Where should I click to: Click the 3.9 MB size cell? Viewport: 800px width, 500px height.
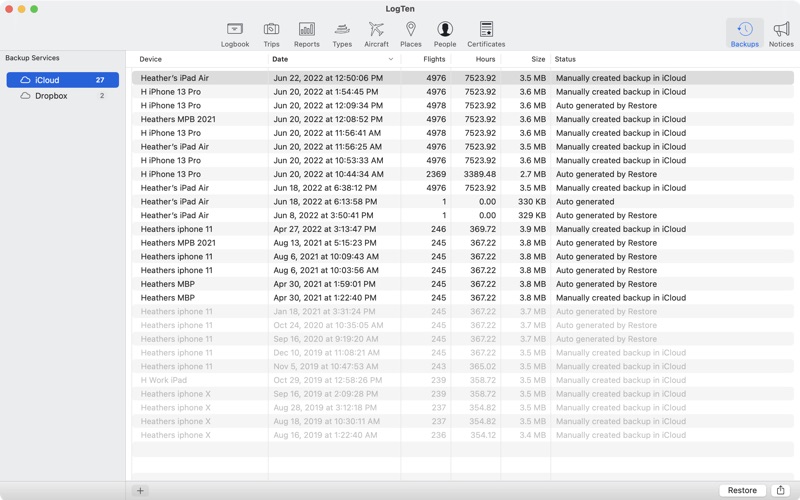pos(533,229)
